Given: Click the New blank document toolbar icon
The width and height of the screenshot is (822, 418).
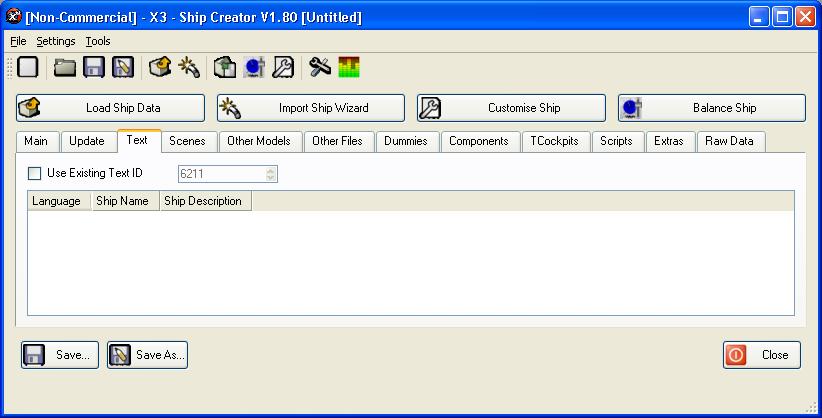Looking at the screenshot, I should pyautogui.click(x=28, y=68).
